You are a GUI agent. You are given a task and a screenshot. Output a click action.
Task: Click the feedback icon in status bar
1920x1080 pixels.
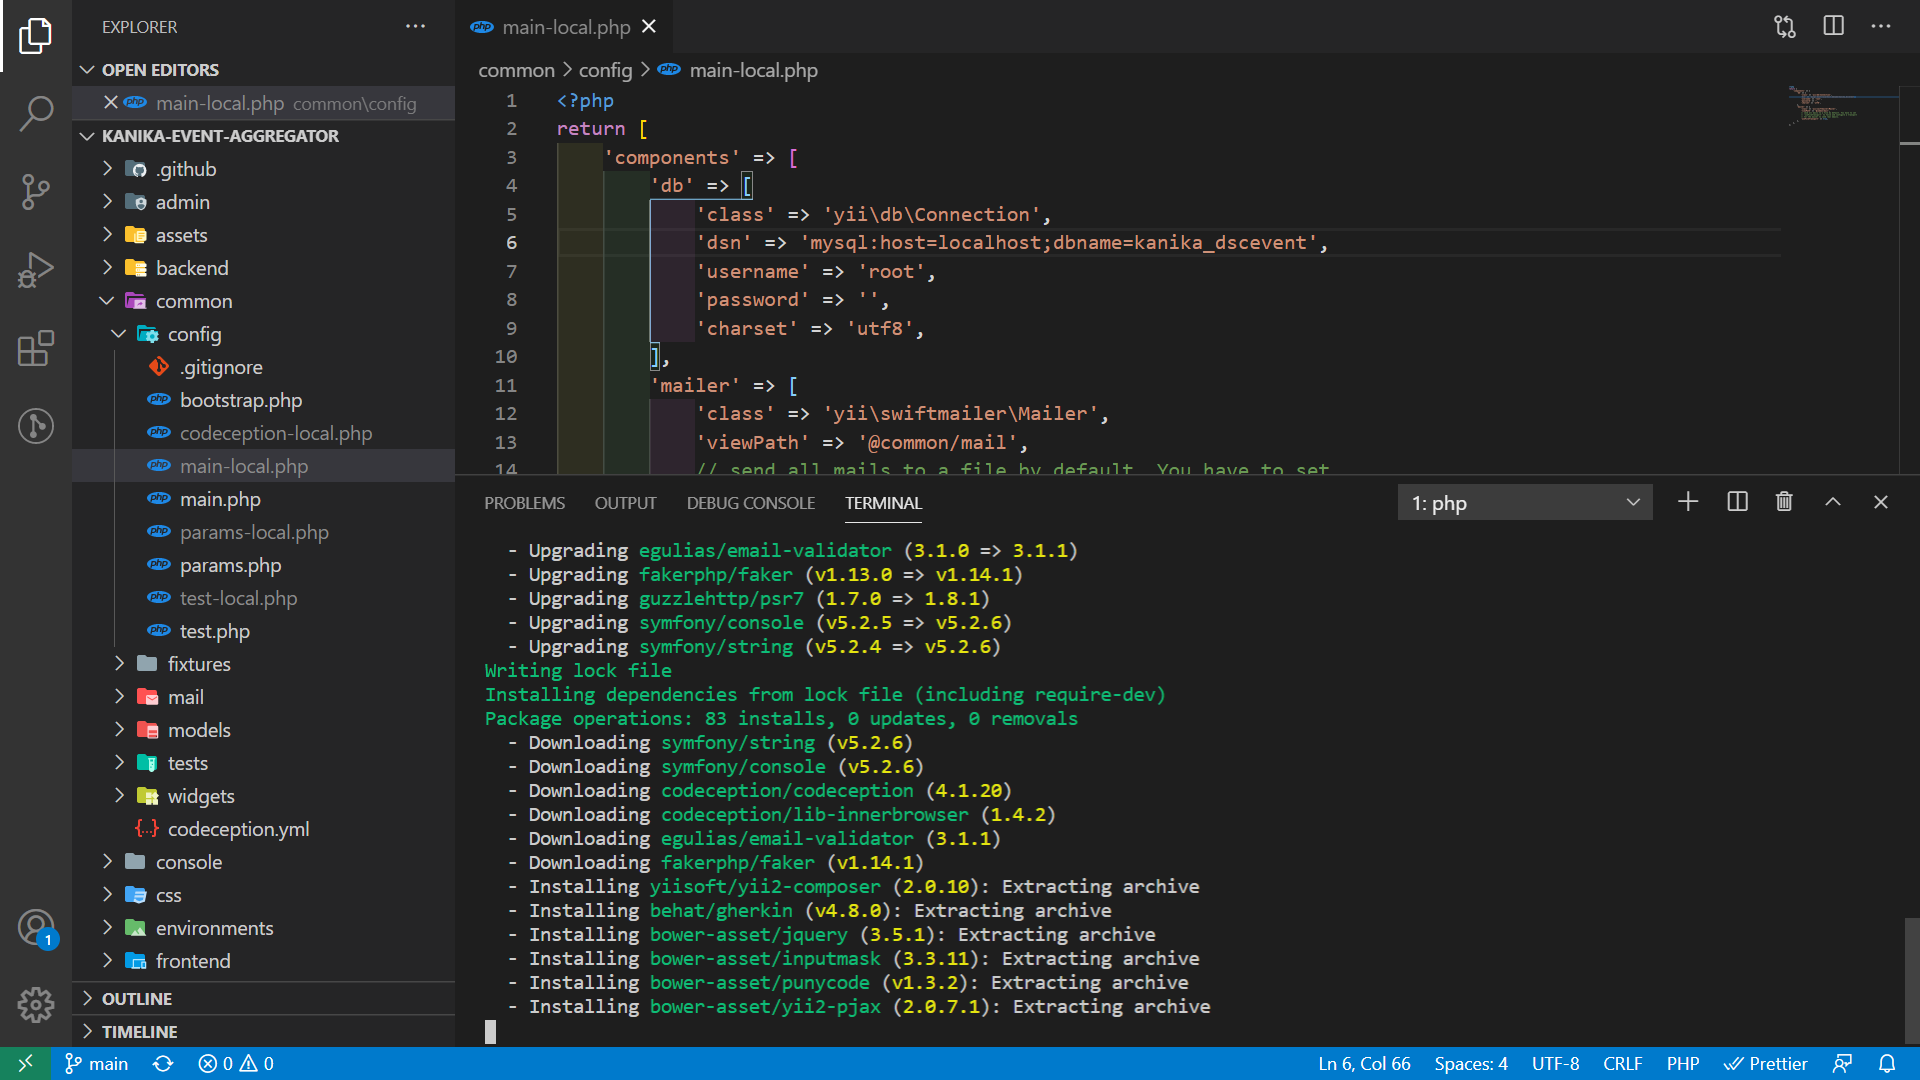[x=1842, y=1064]
